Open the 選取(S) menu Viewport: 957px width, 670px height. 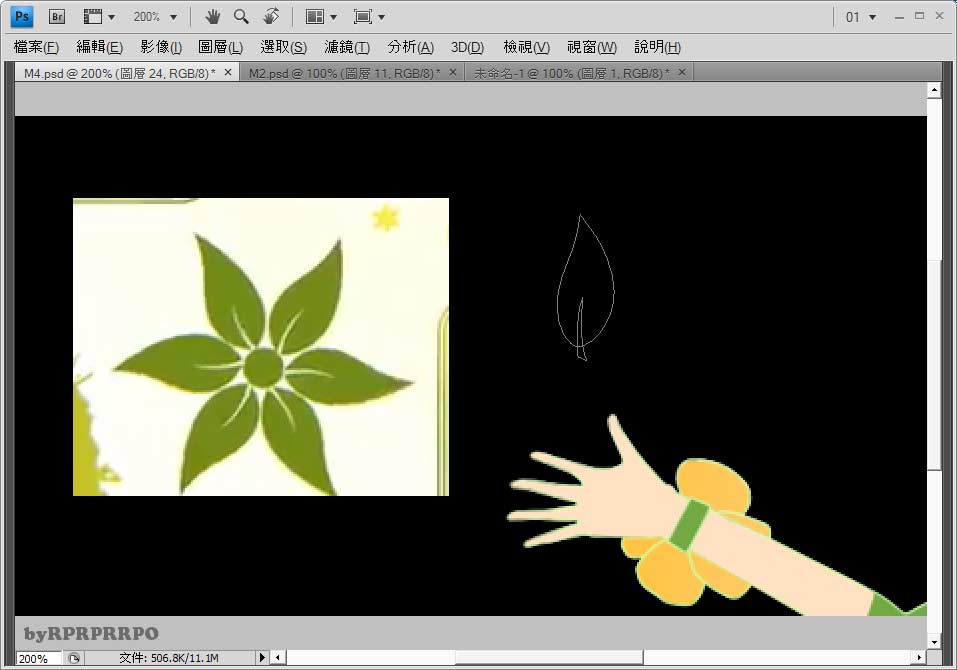(x=284, y=47)
